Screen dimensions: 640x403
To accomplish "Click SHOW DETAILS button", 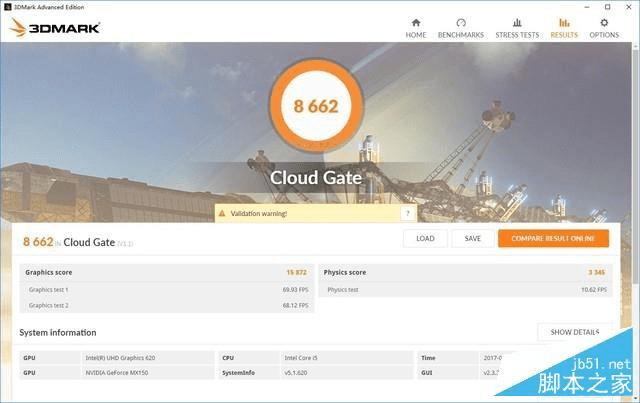I will tap(575, 332).
